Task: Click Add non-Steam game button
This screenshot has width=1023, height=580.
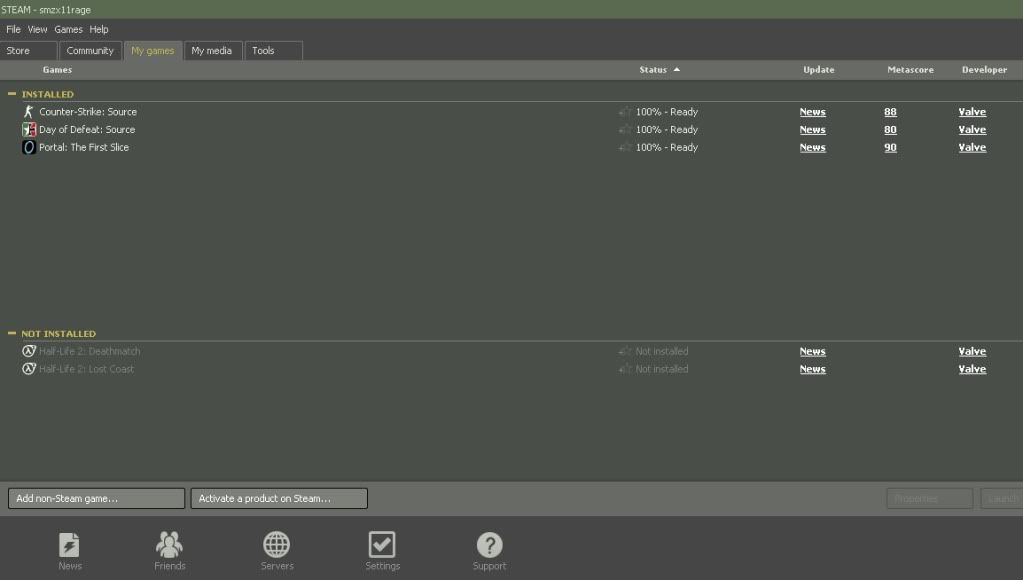Action: [97, 498]
